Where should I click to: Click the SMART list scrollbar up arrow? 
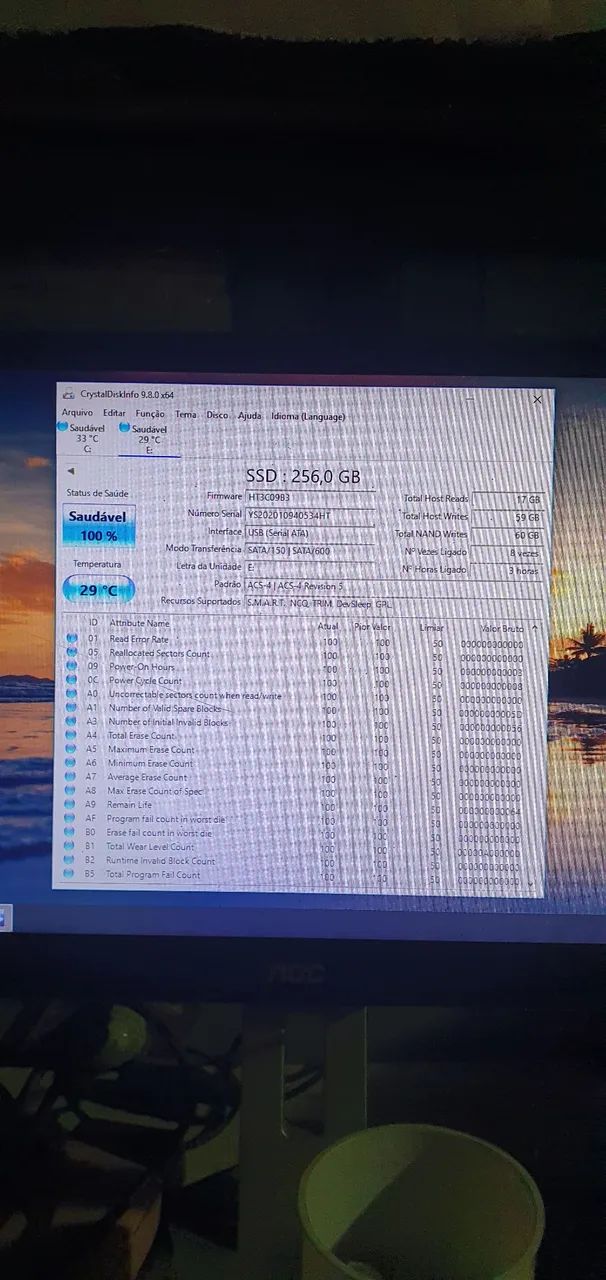(x=535, y=628)
